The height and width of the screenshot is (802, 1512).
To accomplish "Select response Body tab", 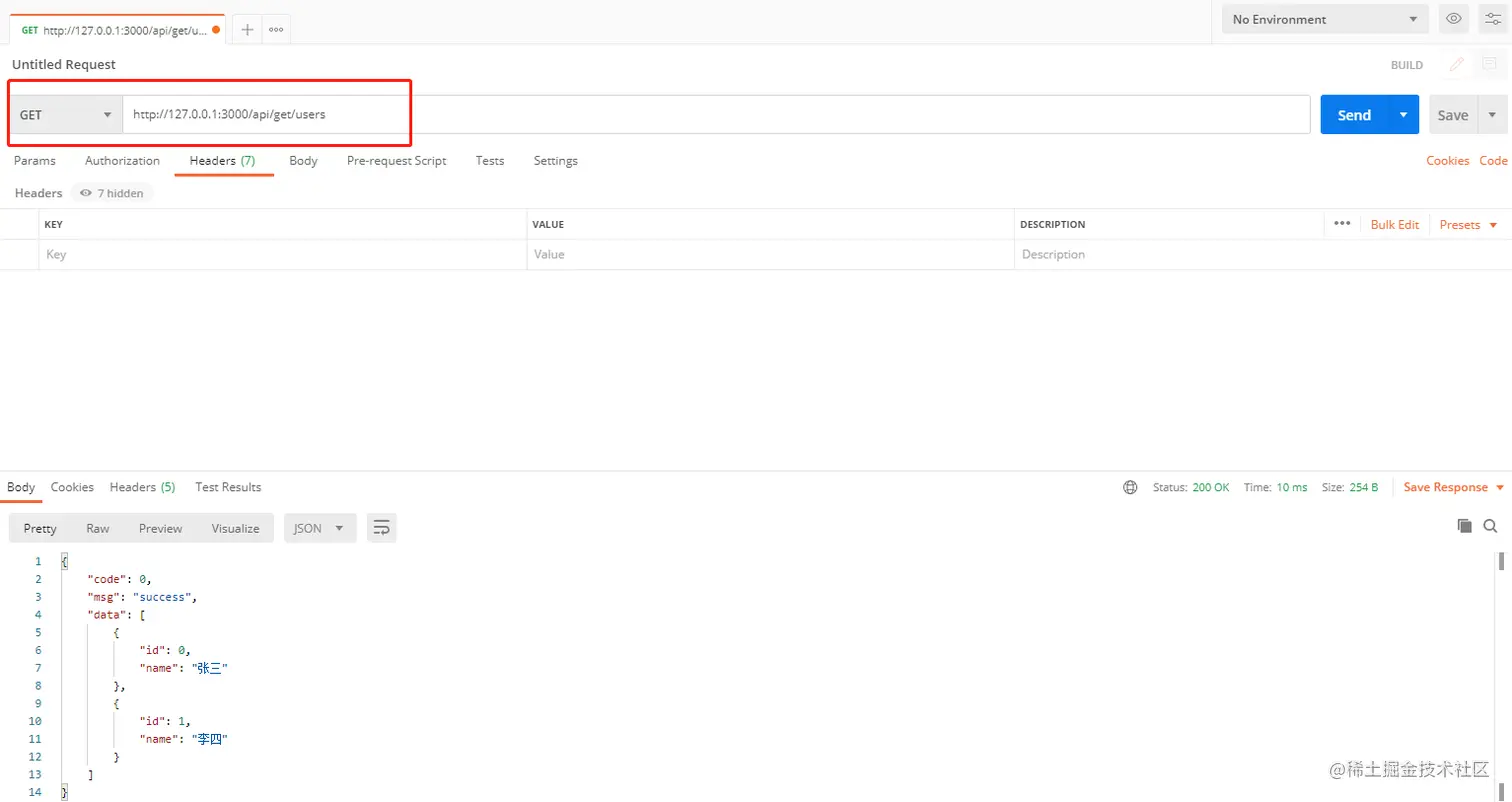I will (21, 487).
